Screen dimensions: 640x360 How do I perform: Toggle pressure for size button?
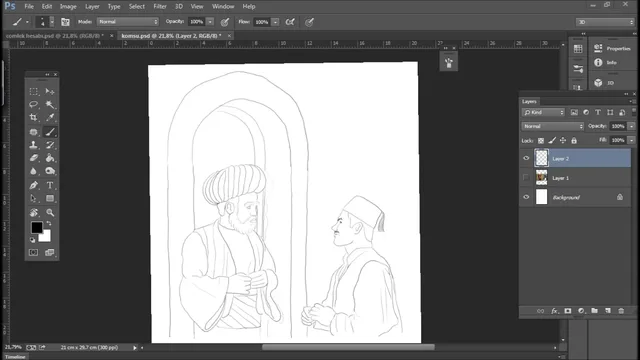(x=309, y=22)
